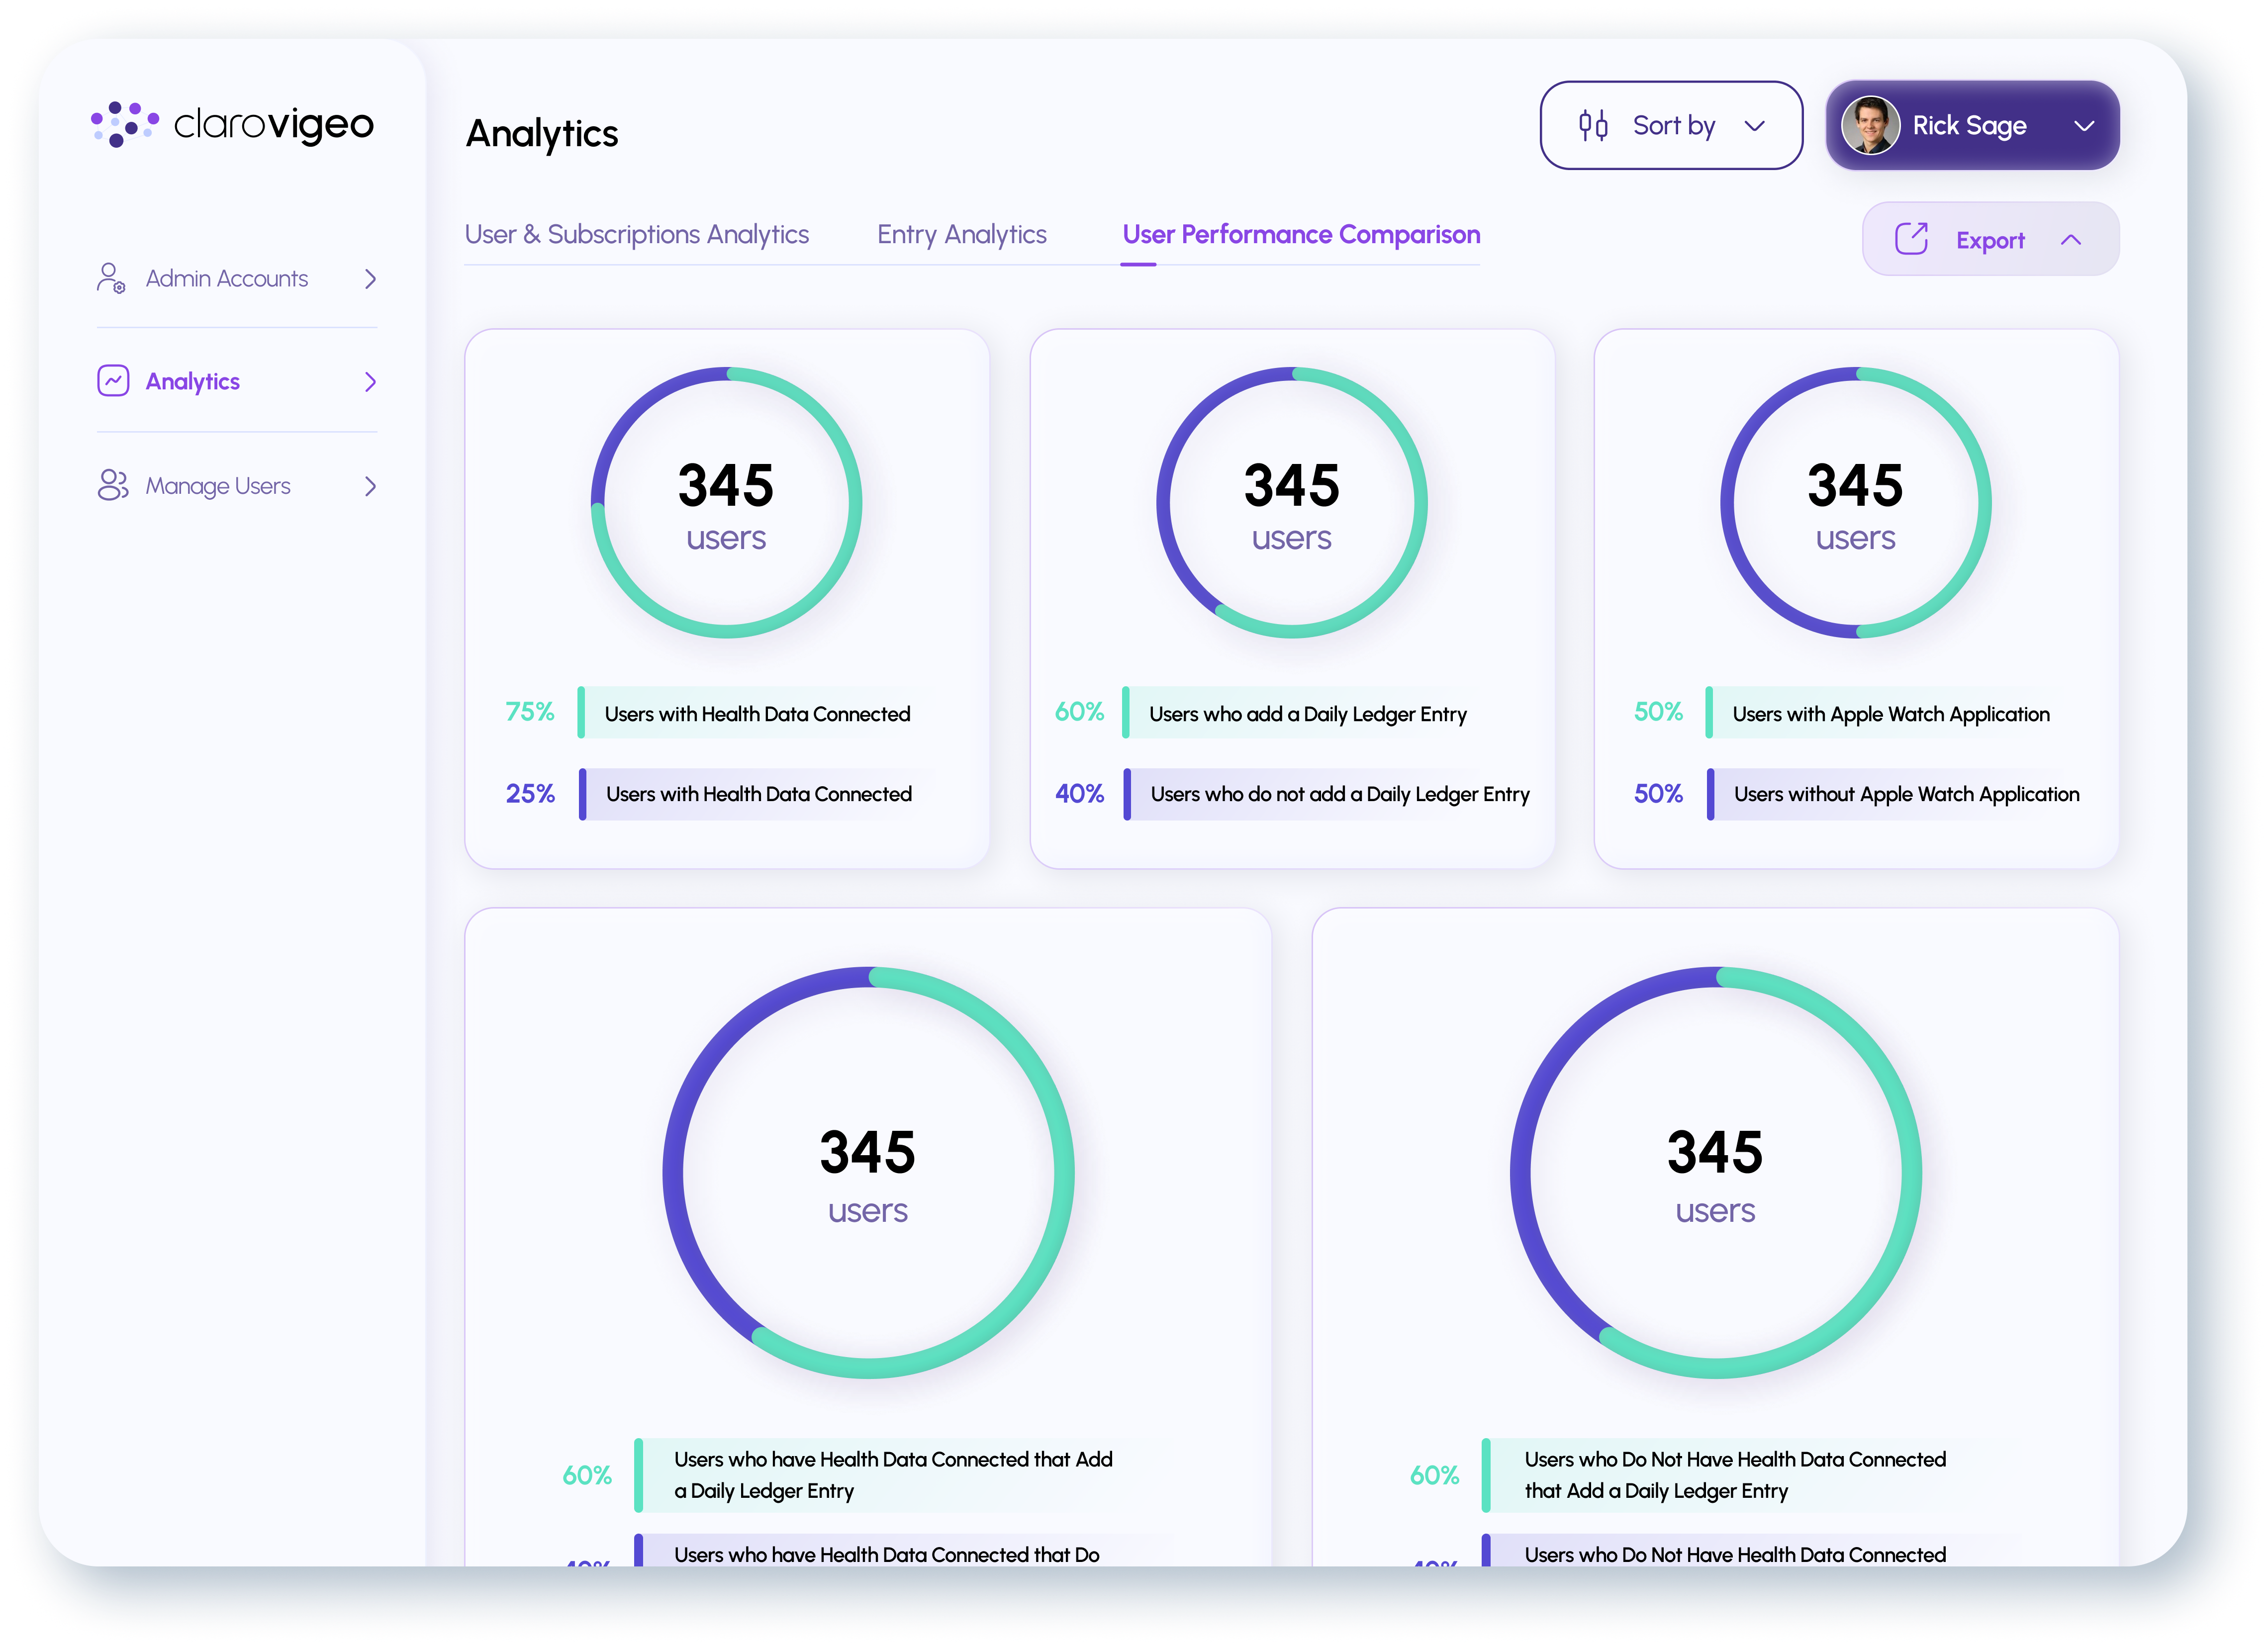Click the green '60%' Daily Ledger value
The height and width of the screenshot is (1647, 2268).
(1079, 711)
